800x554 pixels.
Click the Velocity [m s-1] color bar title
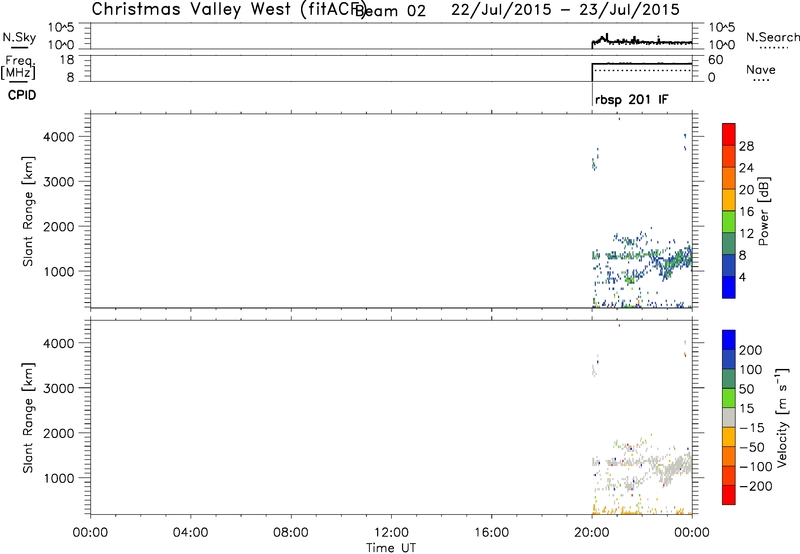pos(782,417)
